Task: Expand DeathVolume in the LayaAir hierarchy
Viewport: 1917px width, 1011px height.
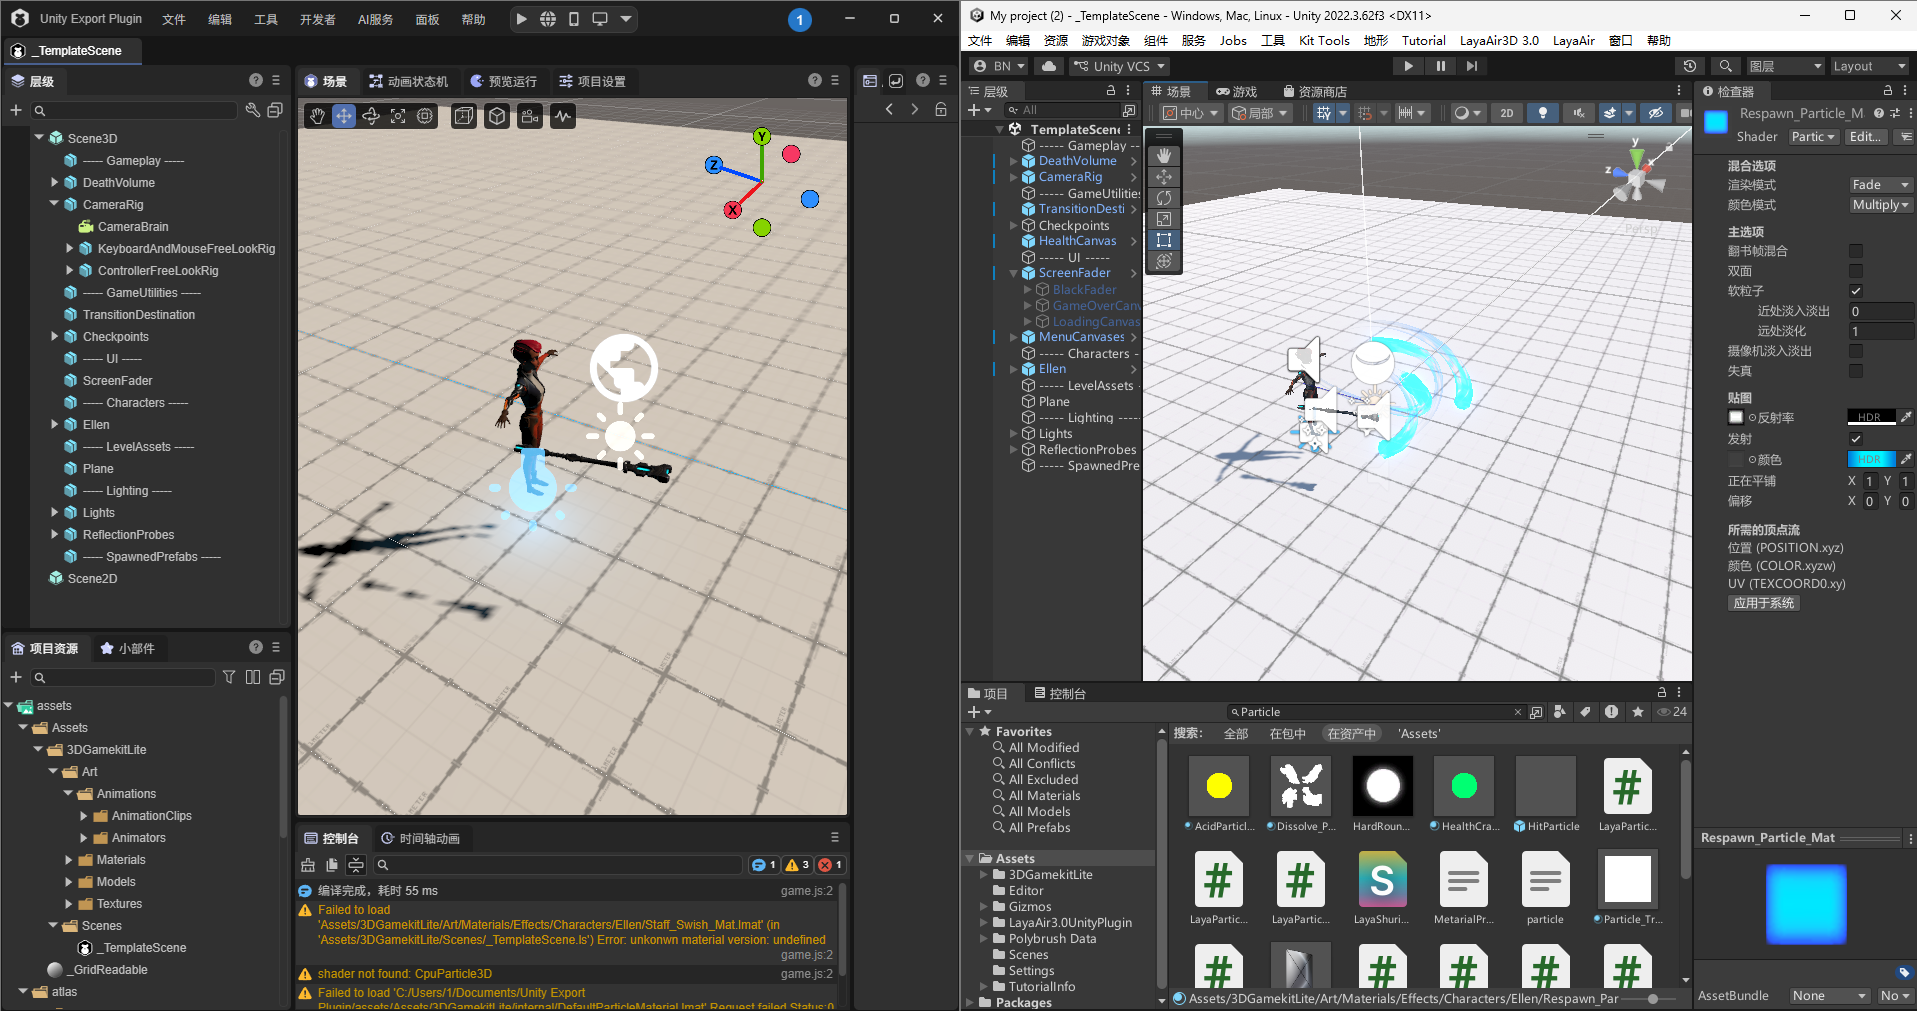Action: tap(55, 183)
